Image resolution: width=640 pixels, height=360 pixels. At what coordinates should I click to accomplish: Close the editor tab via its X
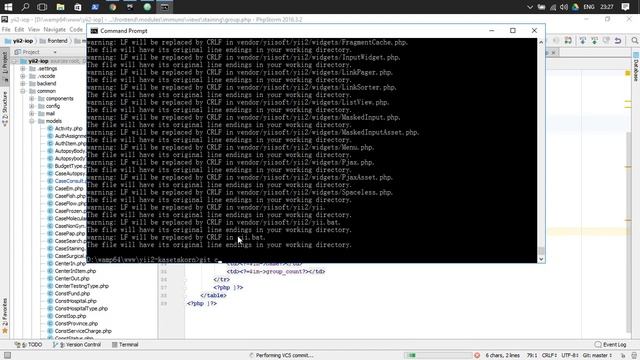[553, 53]
